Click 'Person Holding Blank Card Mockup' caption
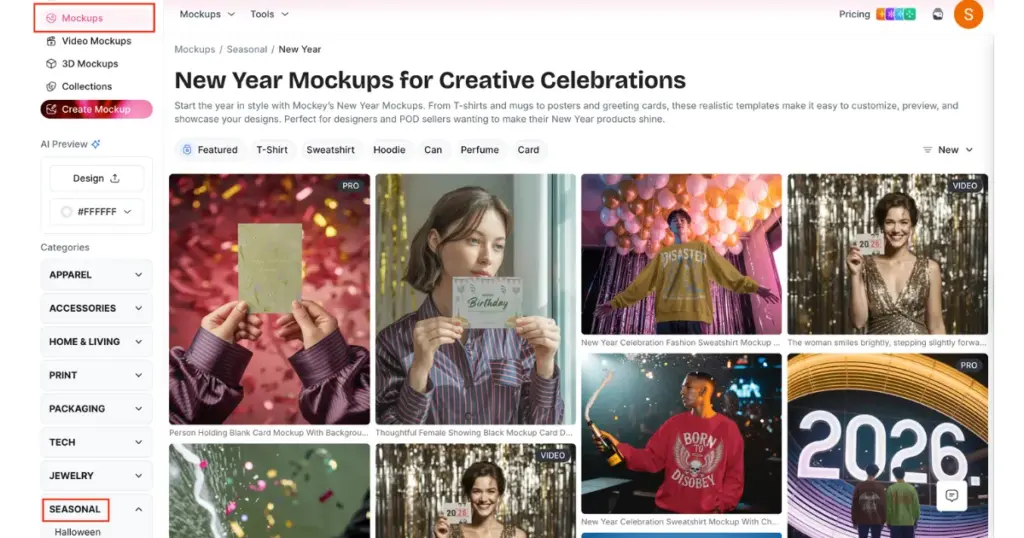The width and height of the screenshot is (1024, 538). pos(268,432)
